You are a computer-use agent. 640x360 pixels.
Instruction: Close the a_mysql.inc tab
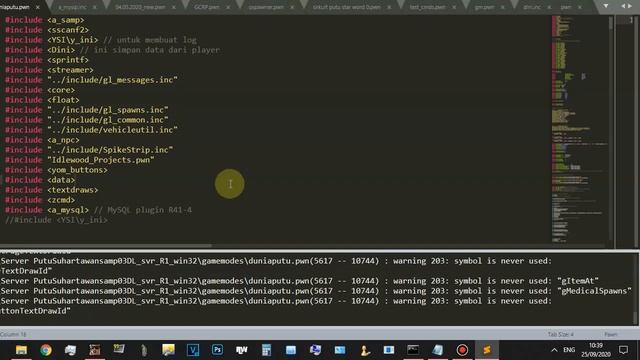pyautogui.click(x=95, y=7)
